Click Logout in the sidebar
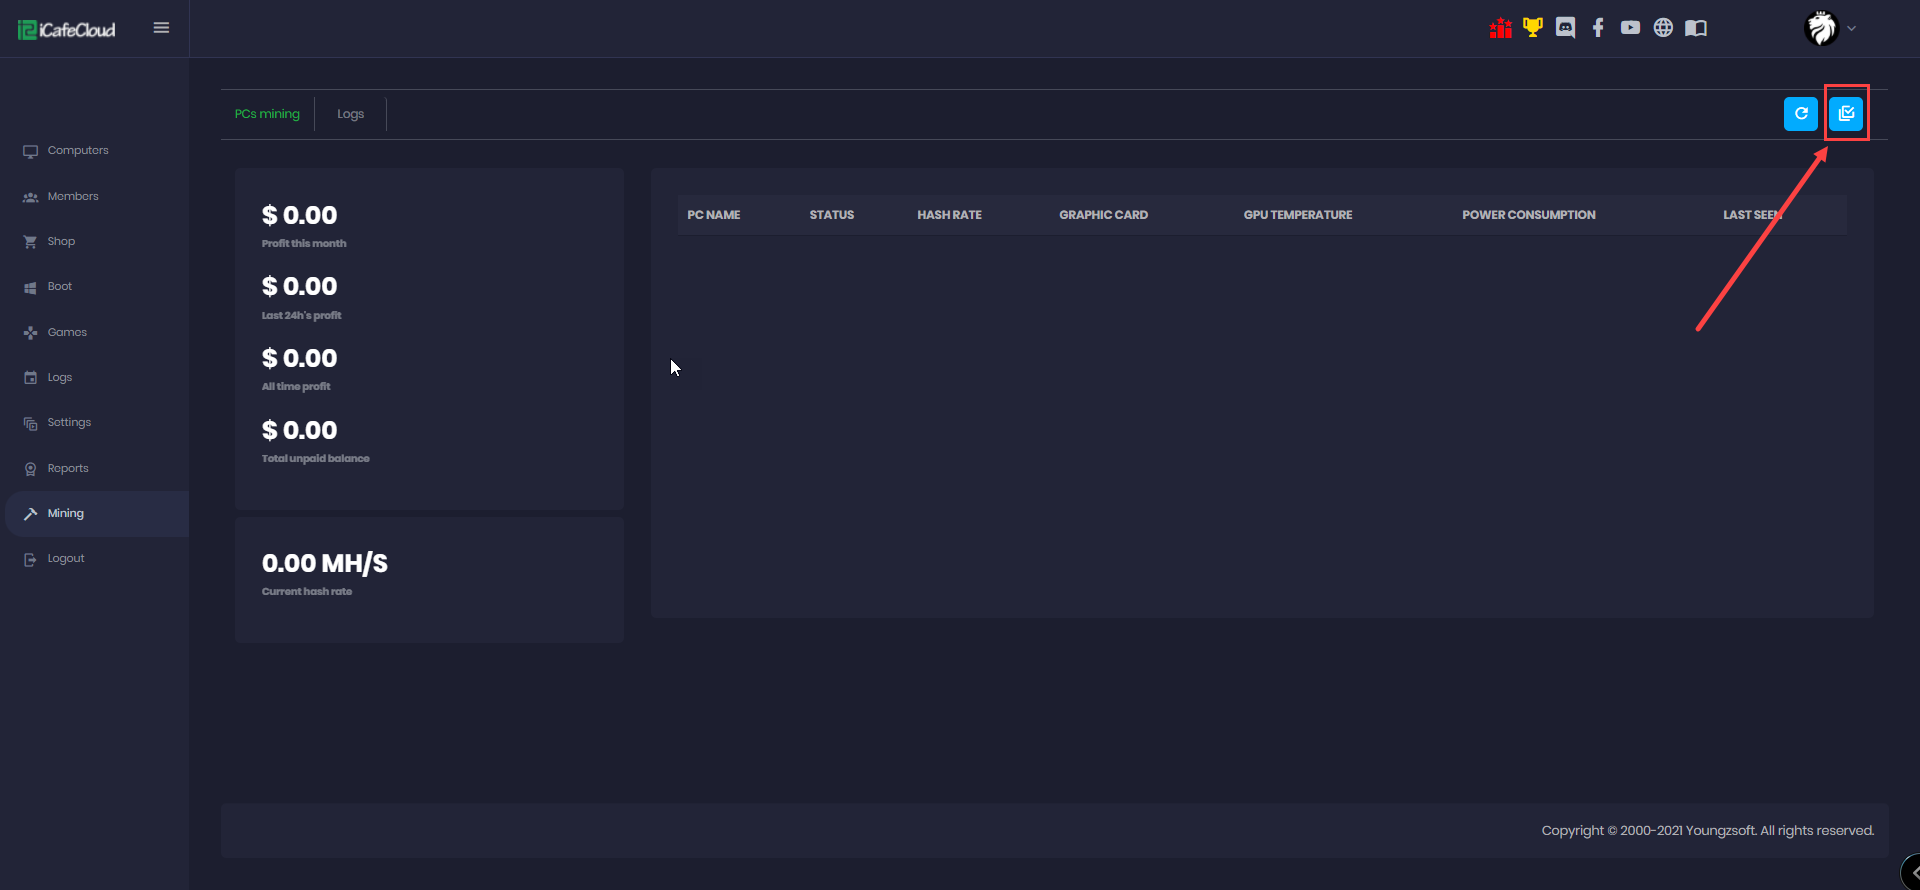 coord(66,559)
